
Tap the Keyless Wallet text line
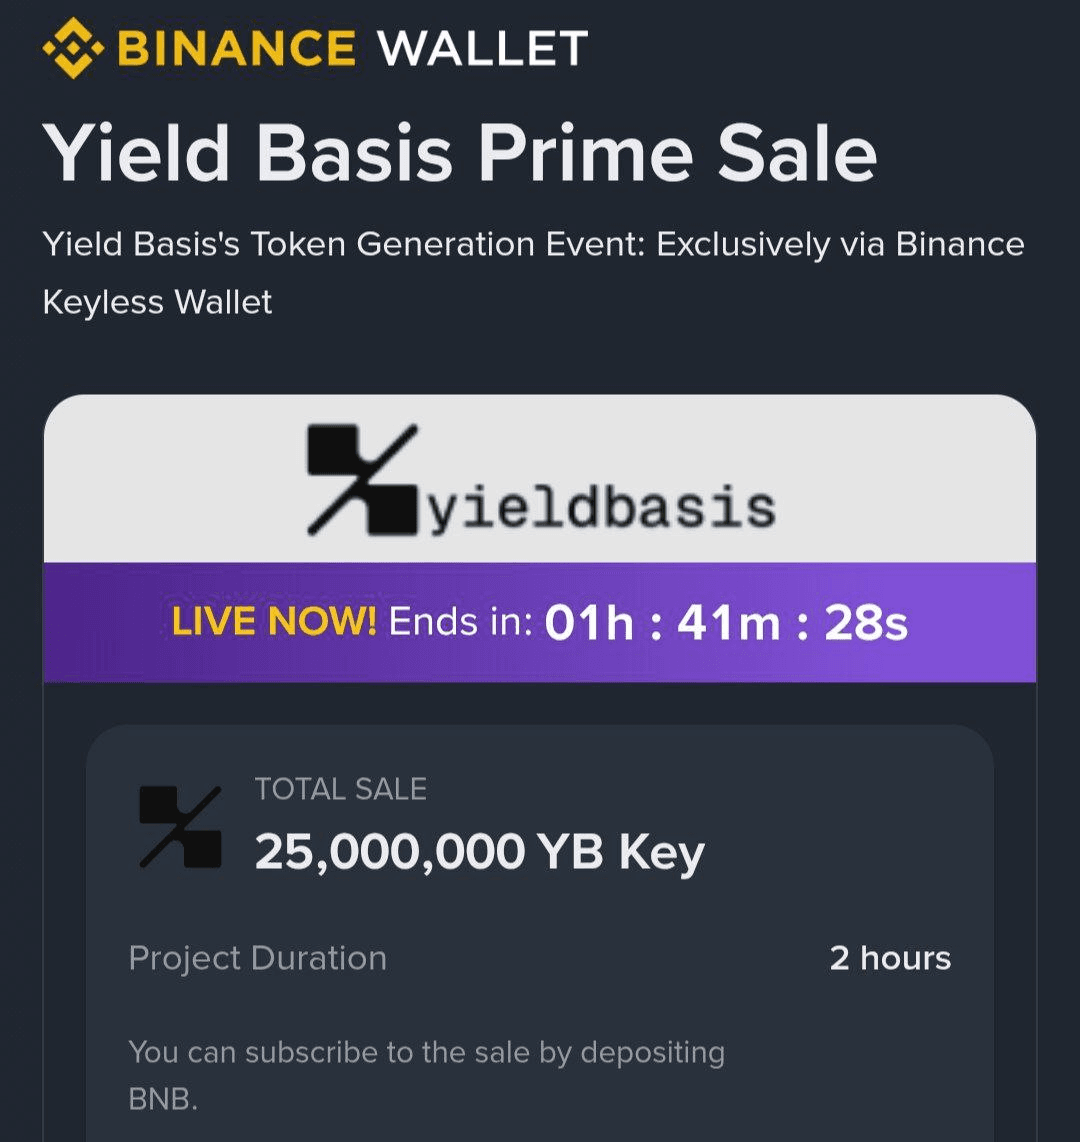pos(157,302)
